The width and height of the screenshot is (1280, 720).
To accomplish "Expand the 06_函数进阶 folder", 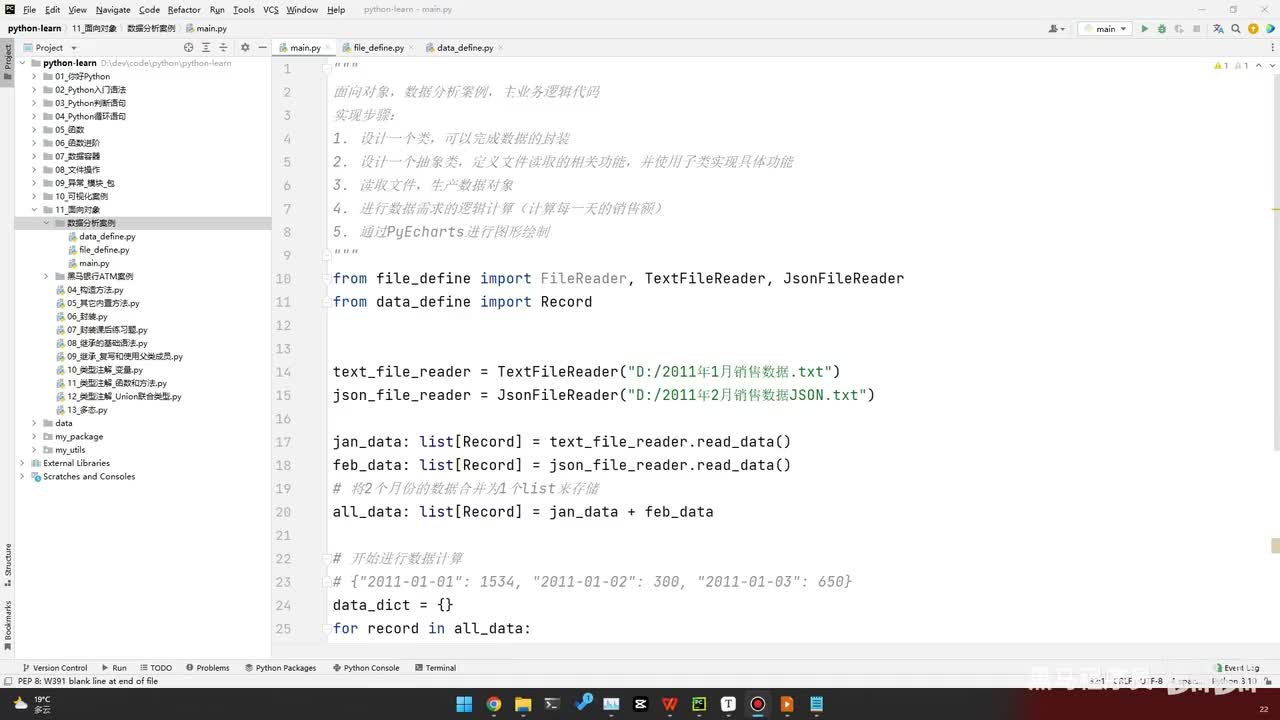I will [34, 143].
